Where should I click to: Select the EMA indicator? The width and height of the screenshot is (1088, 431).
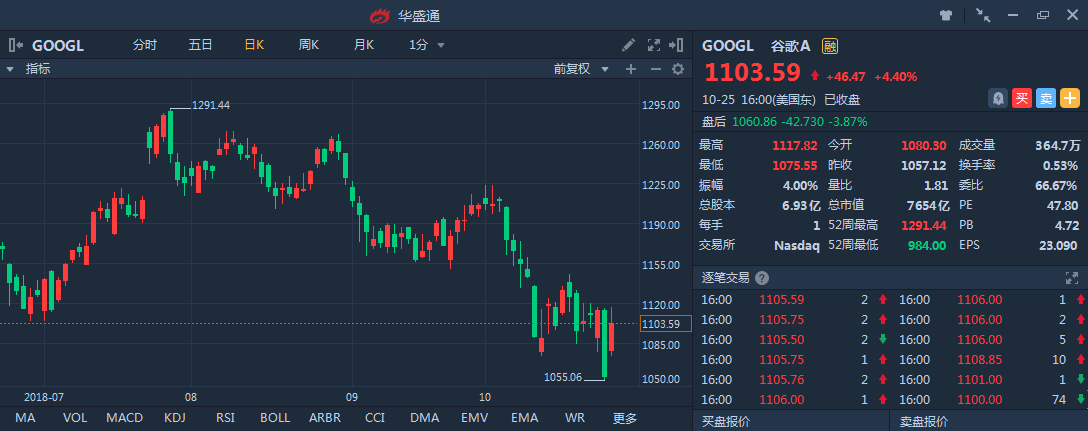(x=525, y=418)
